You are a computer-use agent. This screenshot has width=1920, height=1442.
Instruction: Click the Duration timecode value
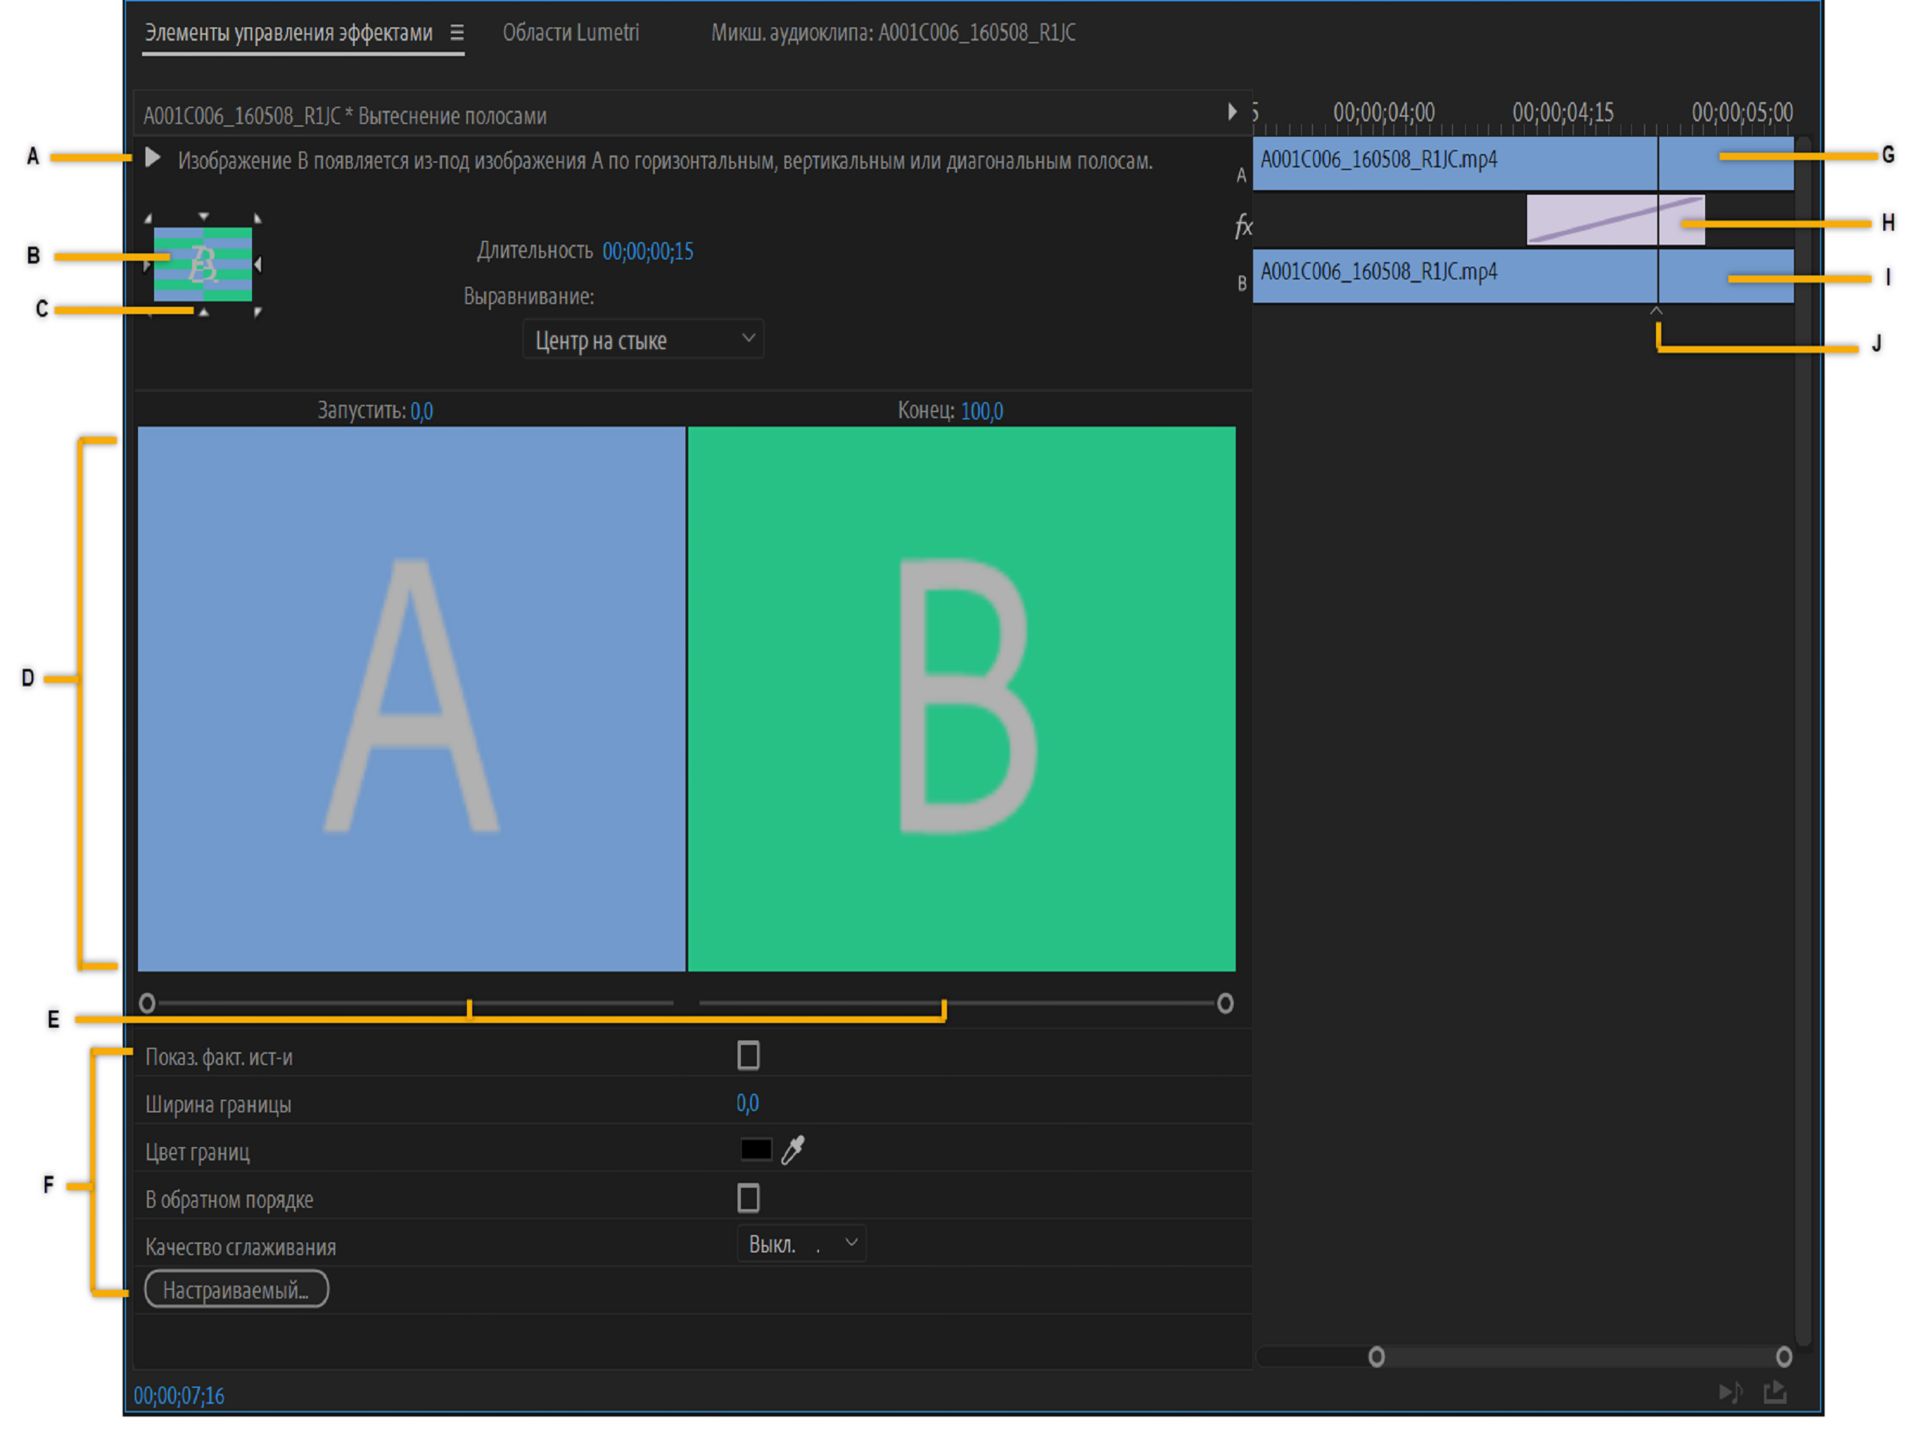coord(647,251)
